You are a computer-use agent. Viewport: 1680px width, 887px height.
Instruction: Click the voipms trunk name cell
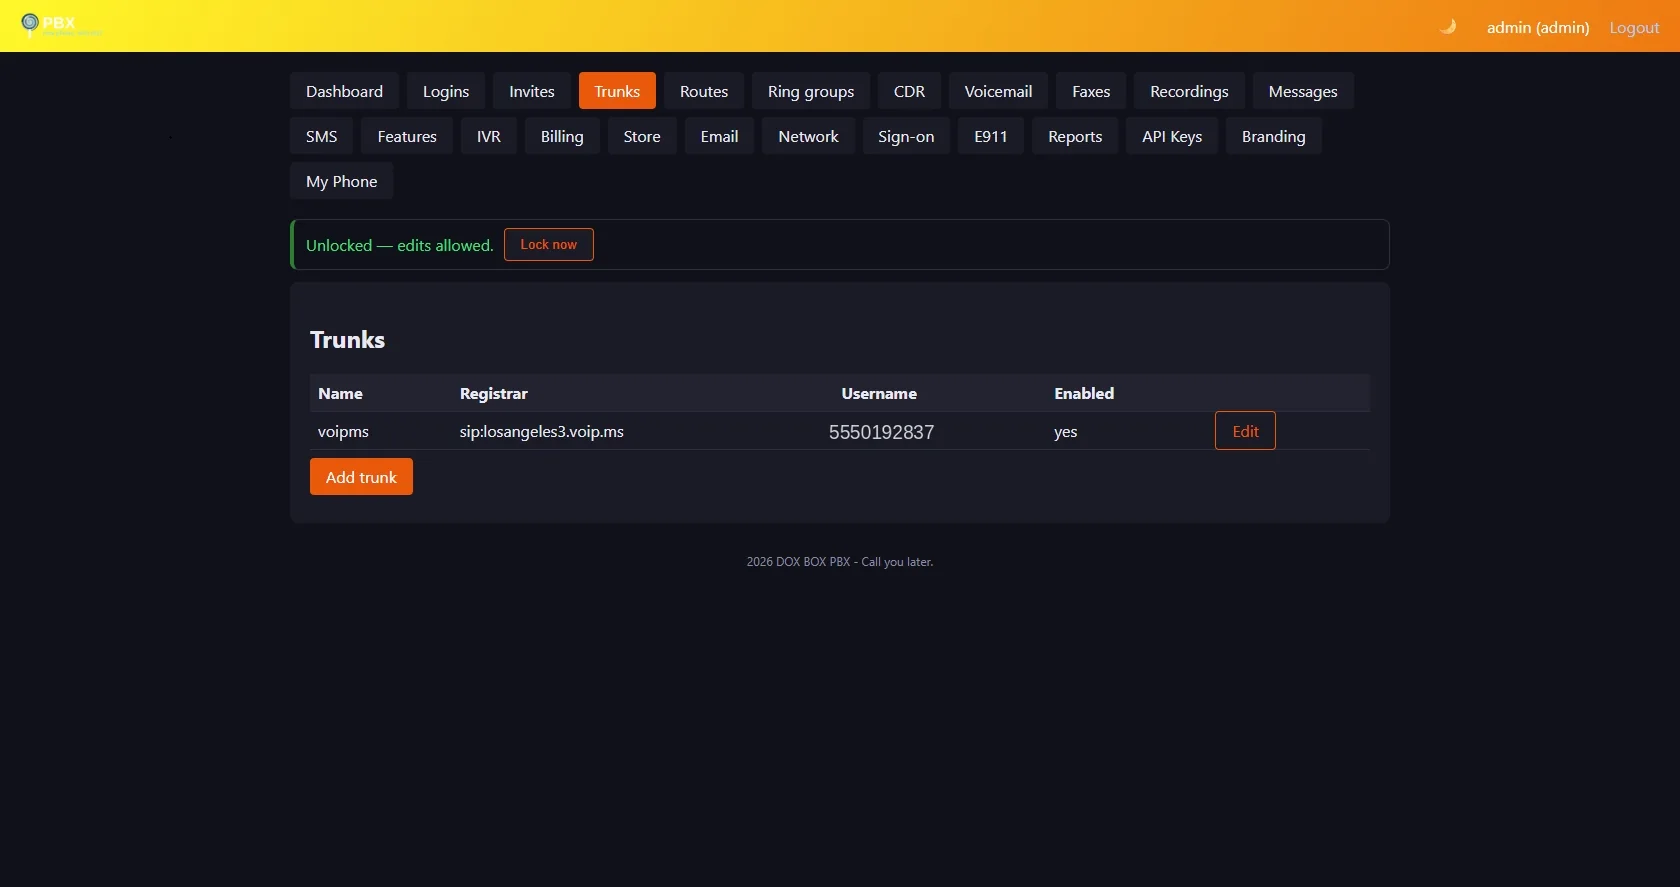click(343, 432)
